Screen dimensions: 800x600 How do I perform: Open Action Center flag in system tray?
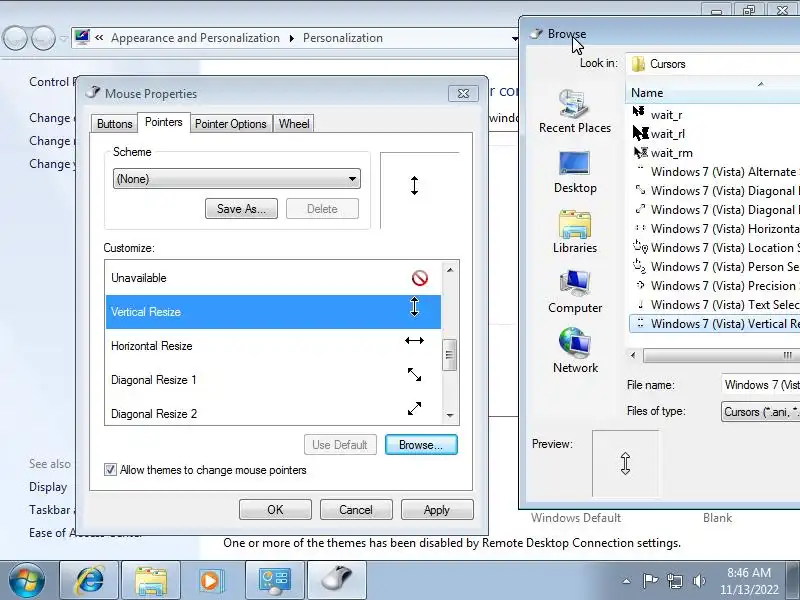[x=650, y=581]
